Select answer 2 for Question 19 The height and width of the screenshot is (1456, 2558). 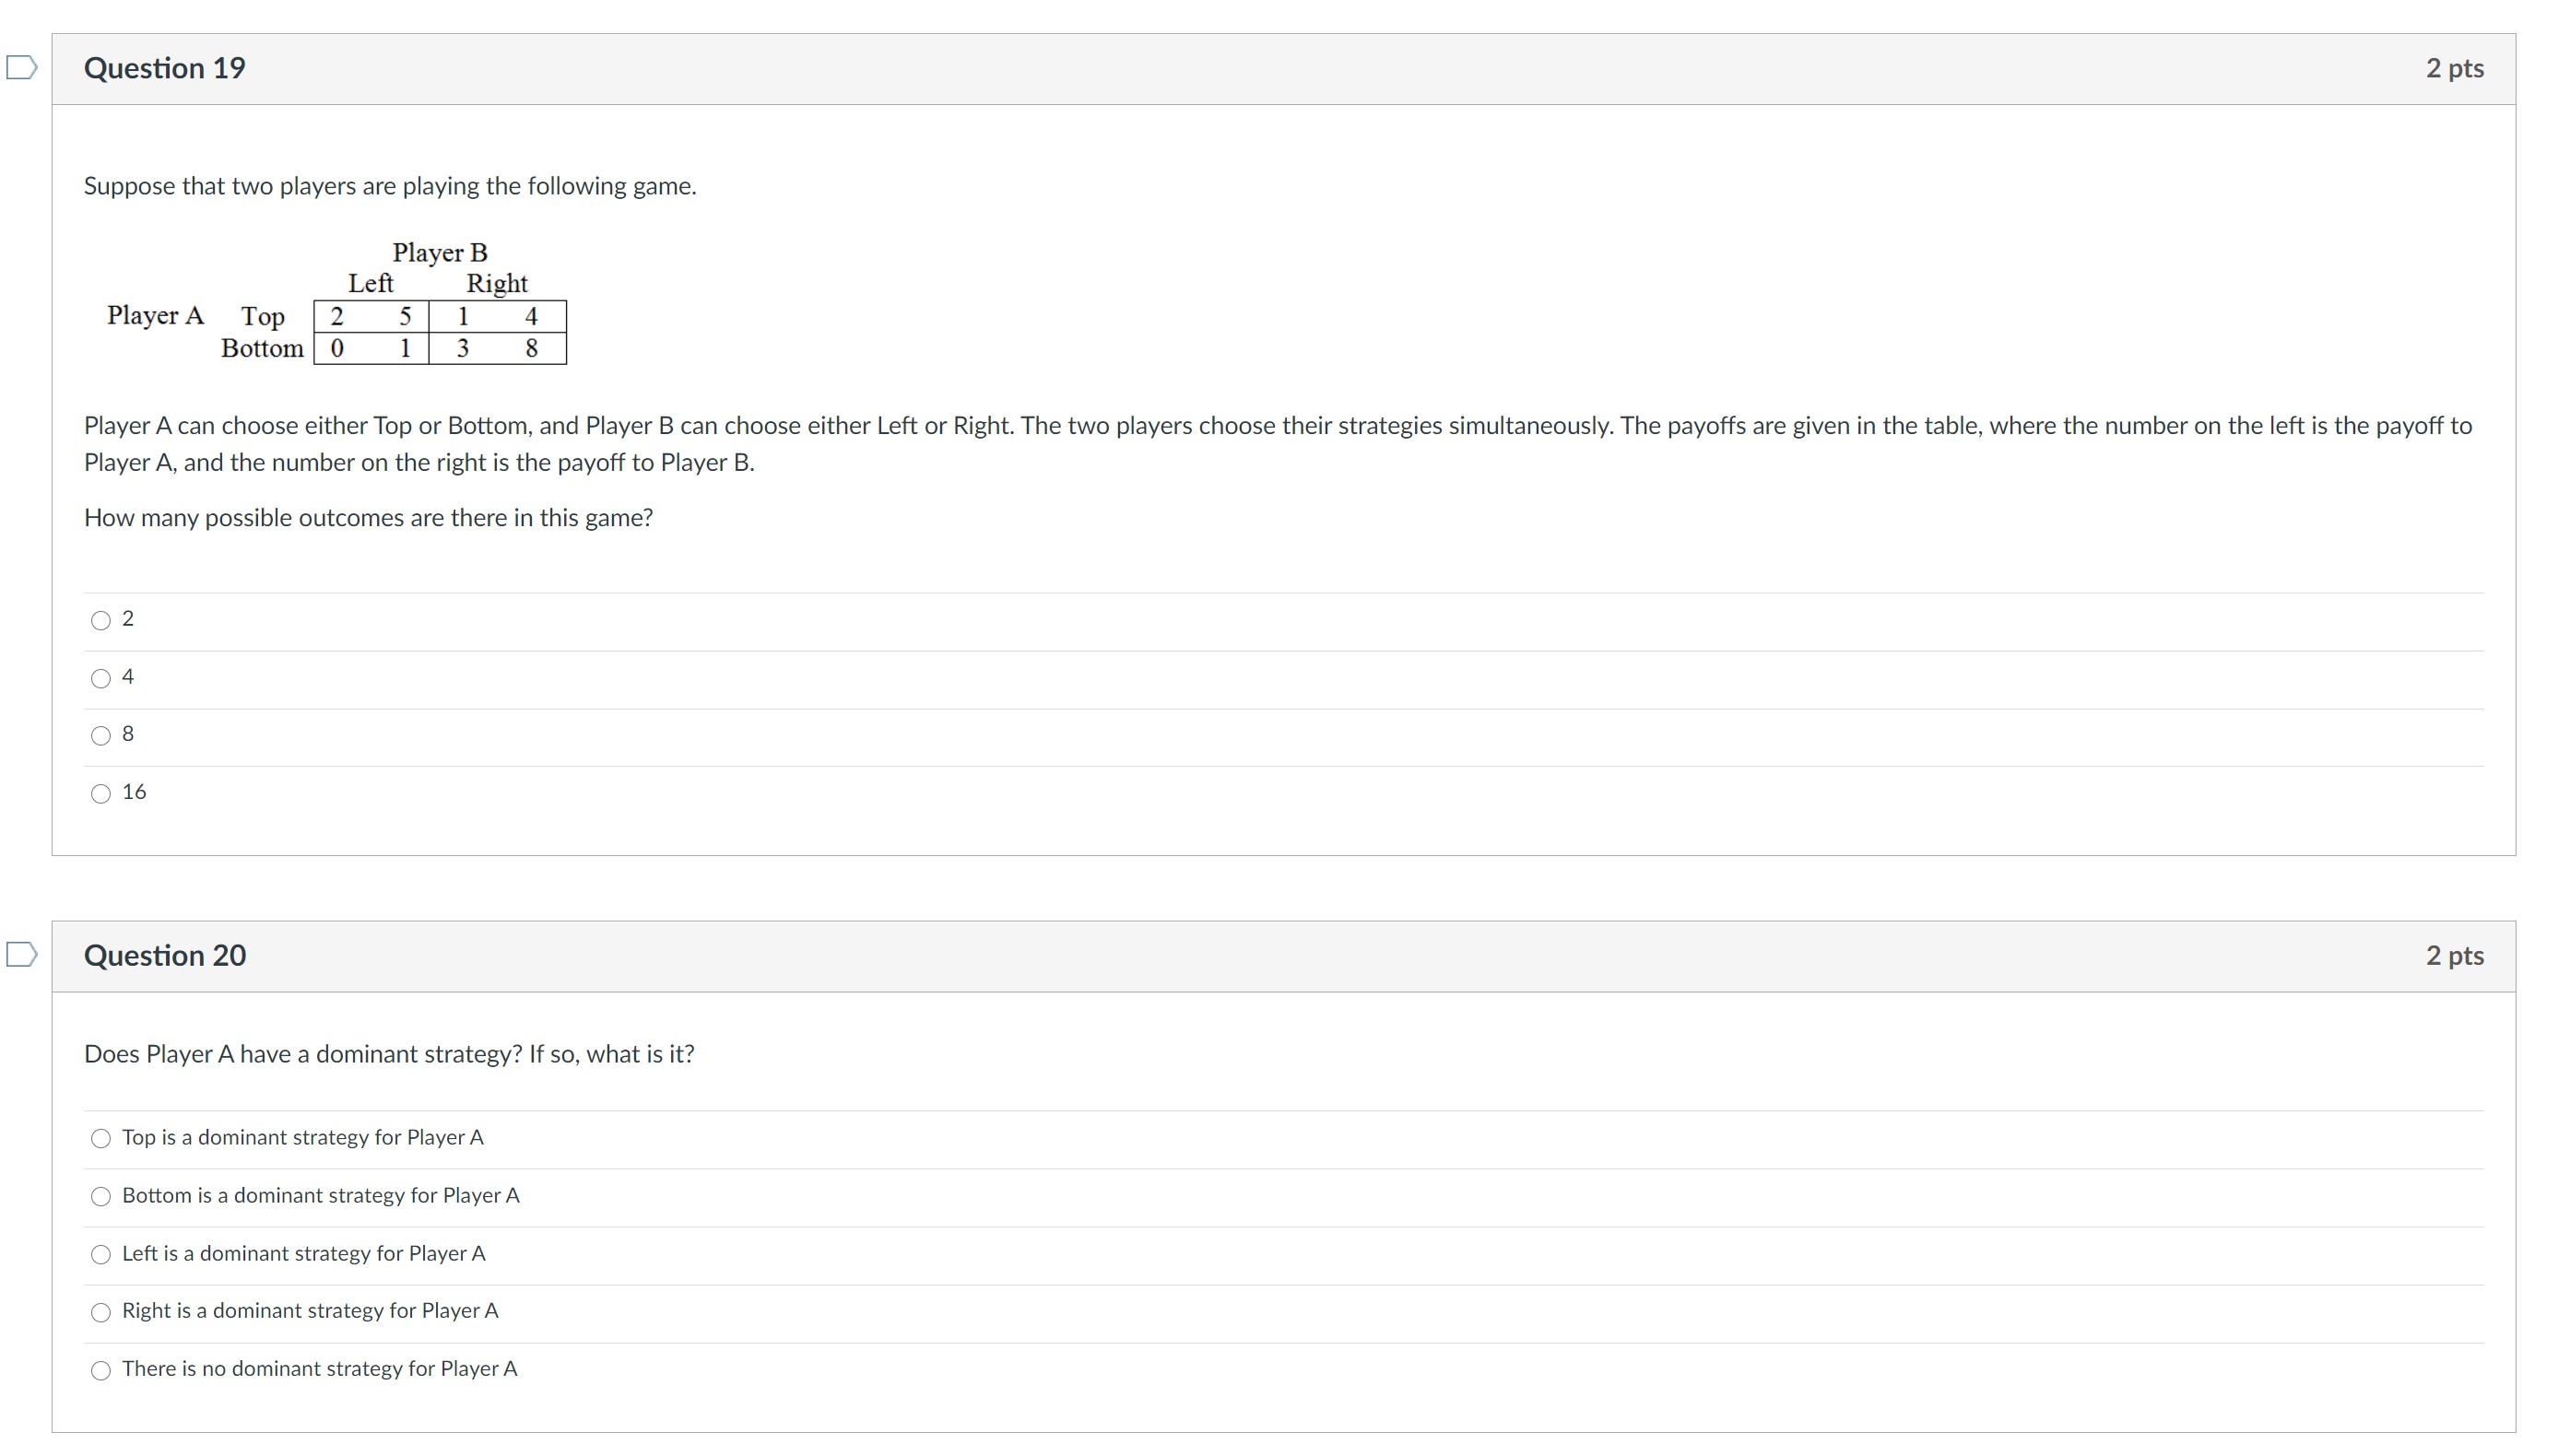(x=101, y=621)
